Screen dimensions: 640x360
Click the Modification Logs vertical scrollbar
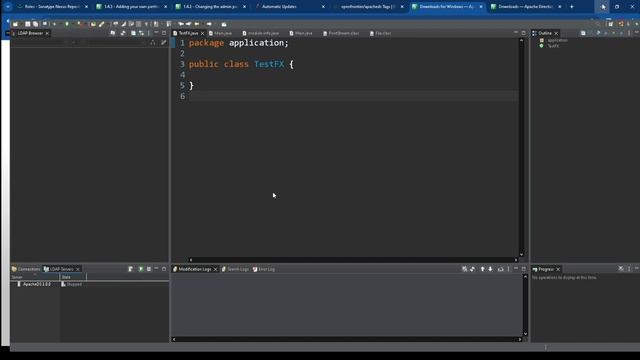pos(525,305)
